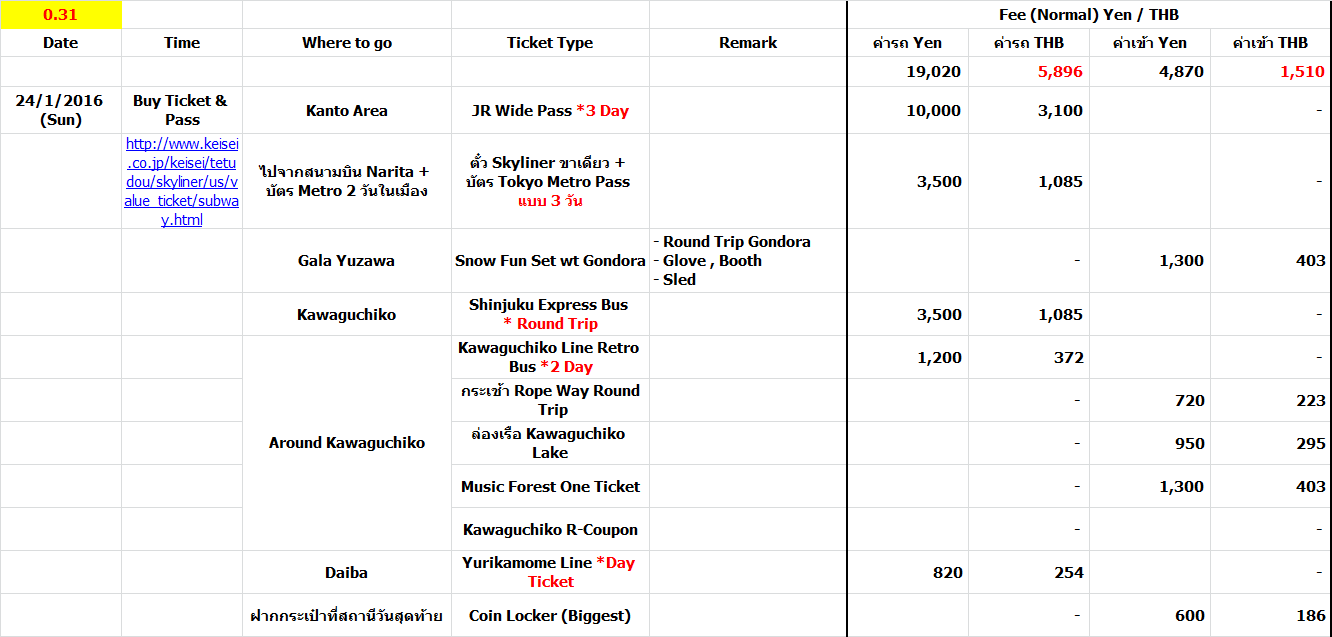Click the red 5,896 total THB cell

[x=1029, y=72]
